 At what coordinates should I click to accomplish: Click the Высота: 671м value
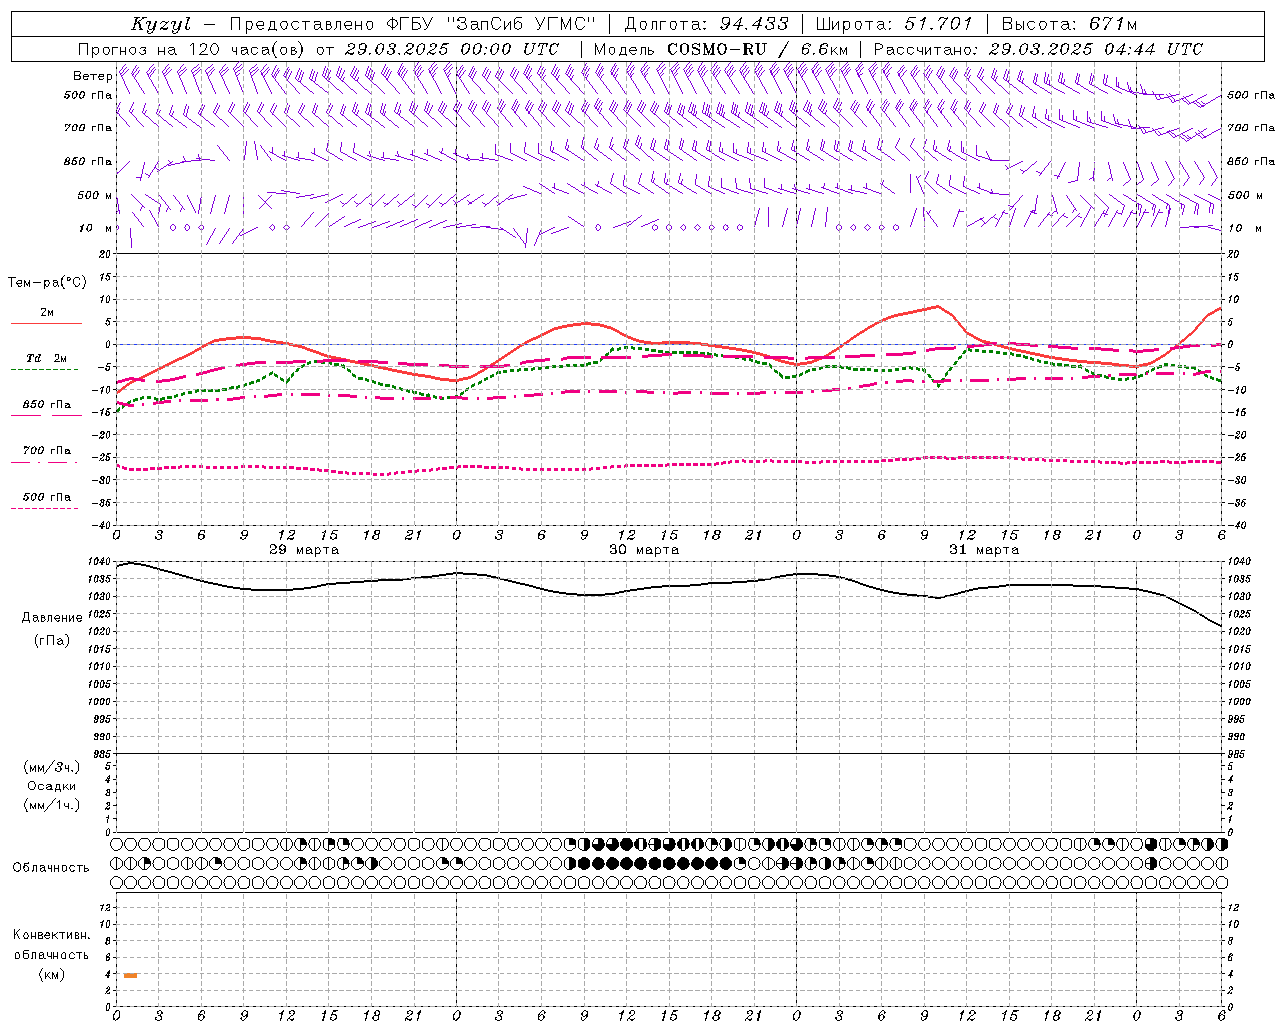click(1069, 24)
